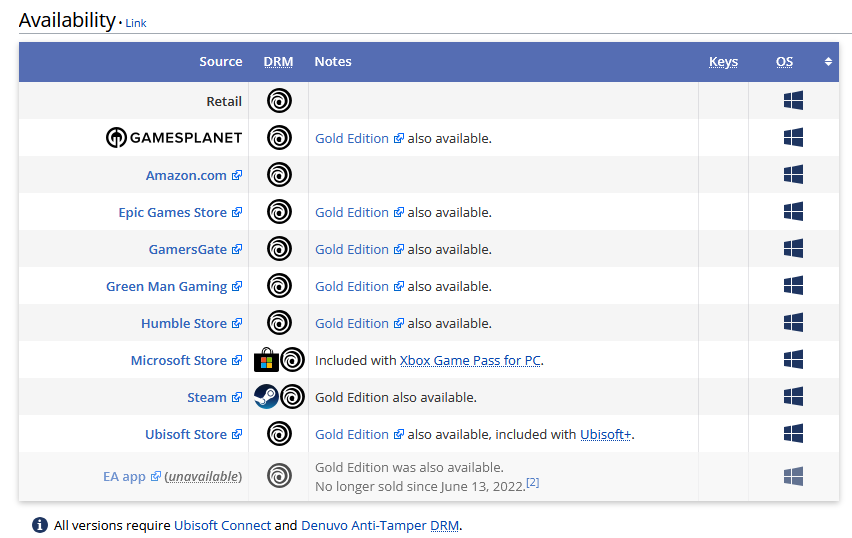Click faded Ubisoft Connect icon in EA app row
Viewport: 852px width, 538px height.
279,476
